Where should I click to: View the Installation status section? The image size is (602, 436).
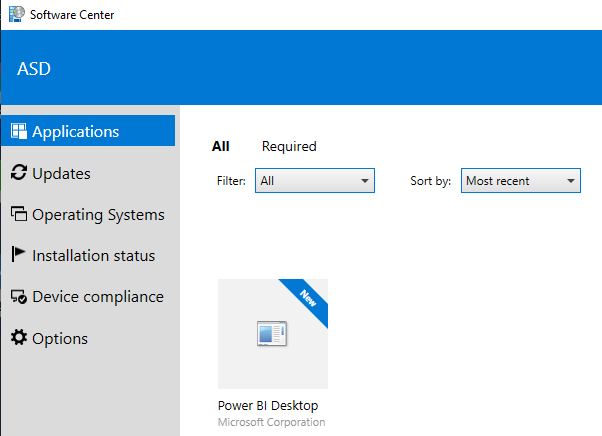point(94,256)
